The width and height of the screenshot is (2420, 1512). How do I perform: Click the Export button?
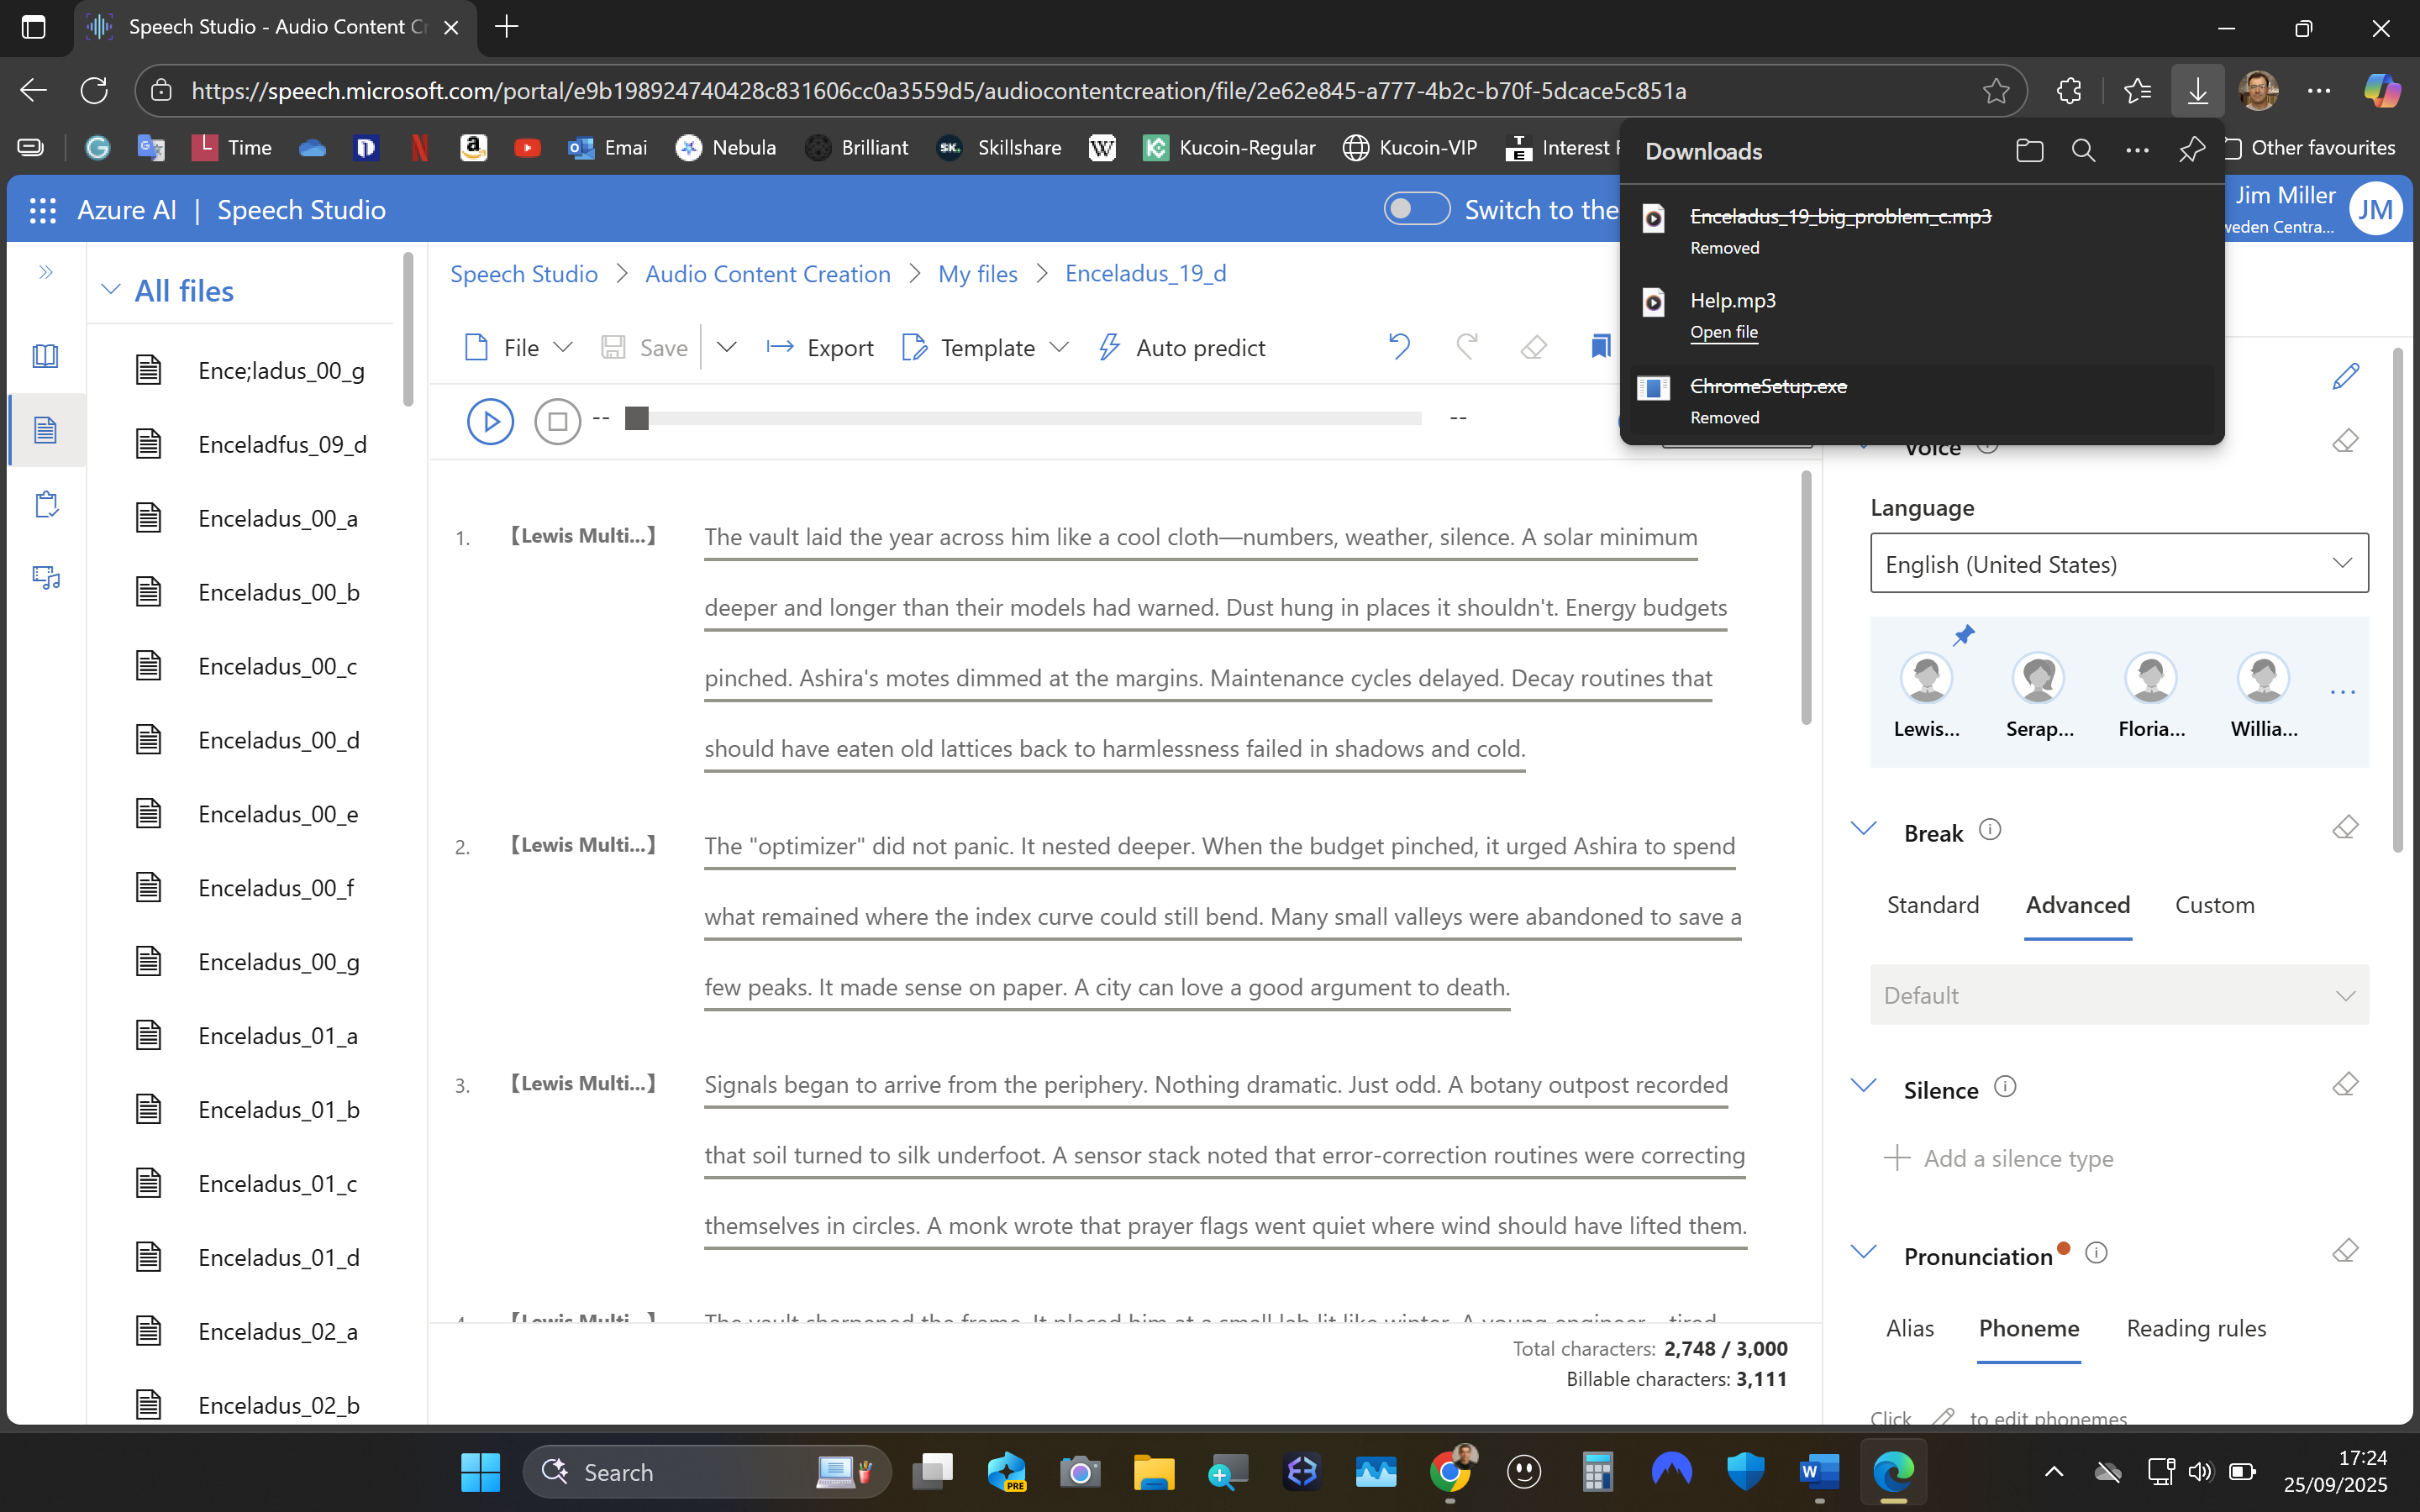tap(820, 347)
